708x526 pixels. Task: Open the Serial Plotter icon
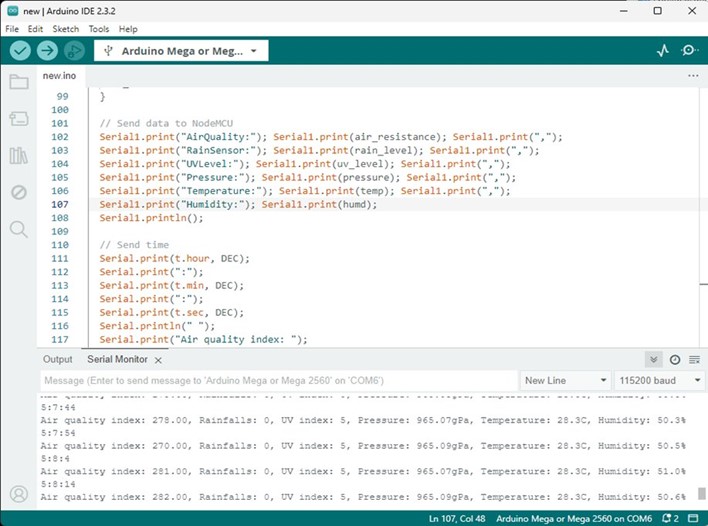click(x=662, y=51)
